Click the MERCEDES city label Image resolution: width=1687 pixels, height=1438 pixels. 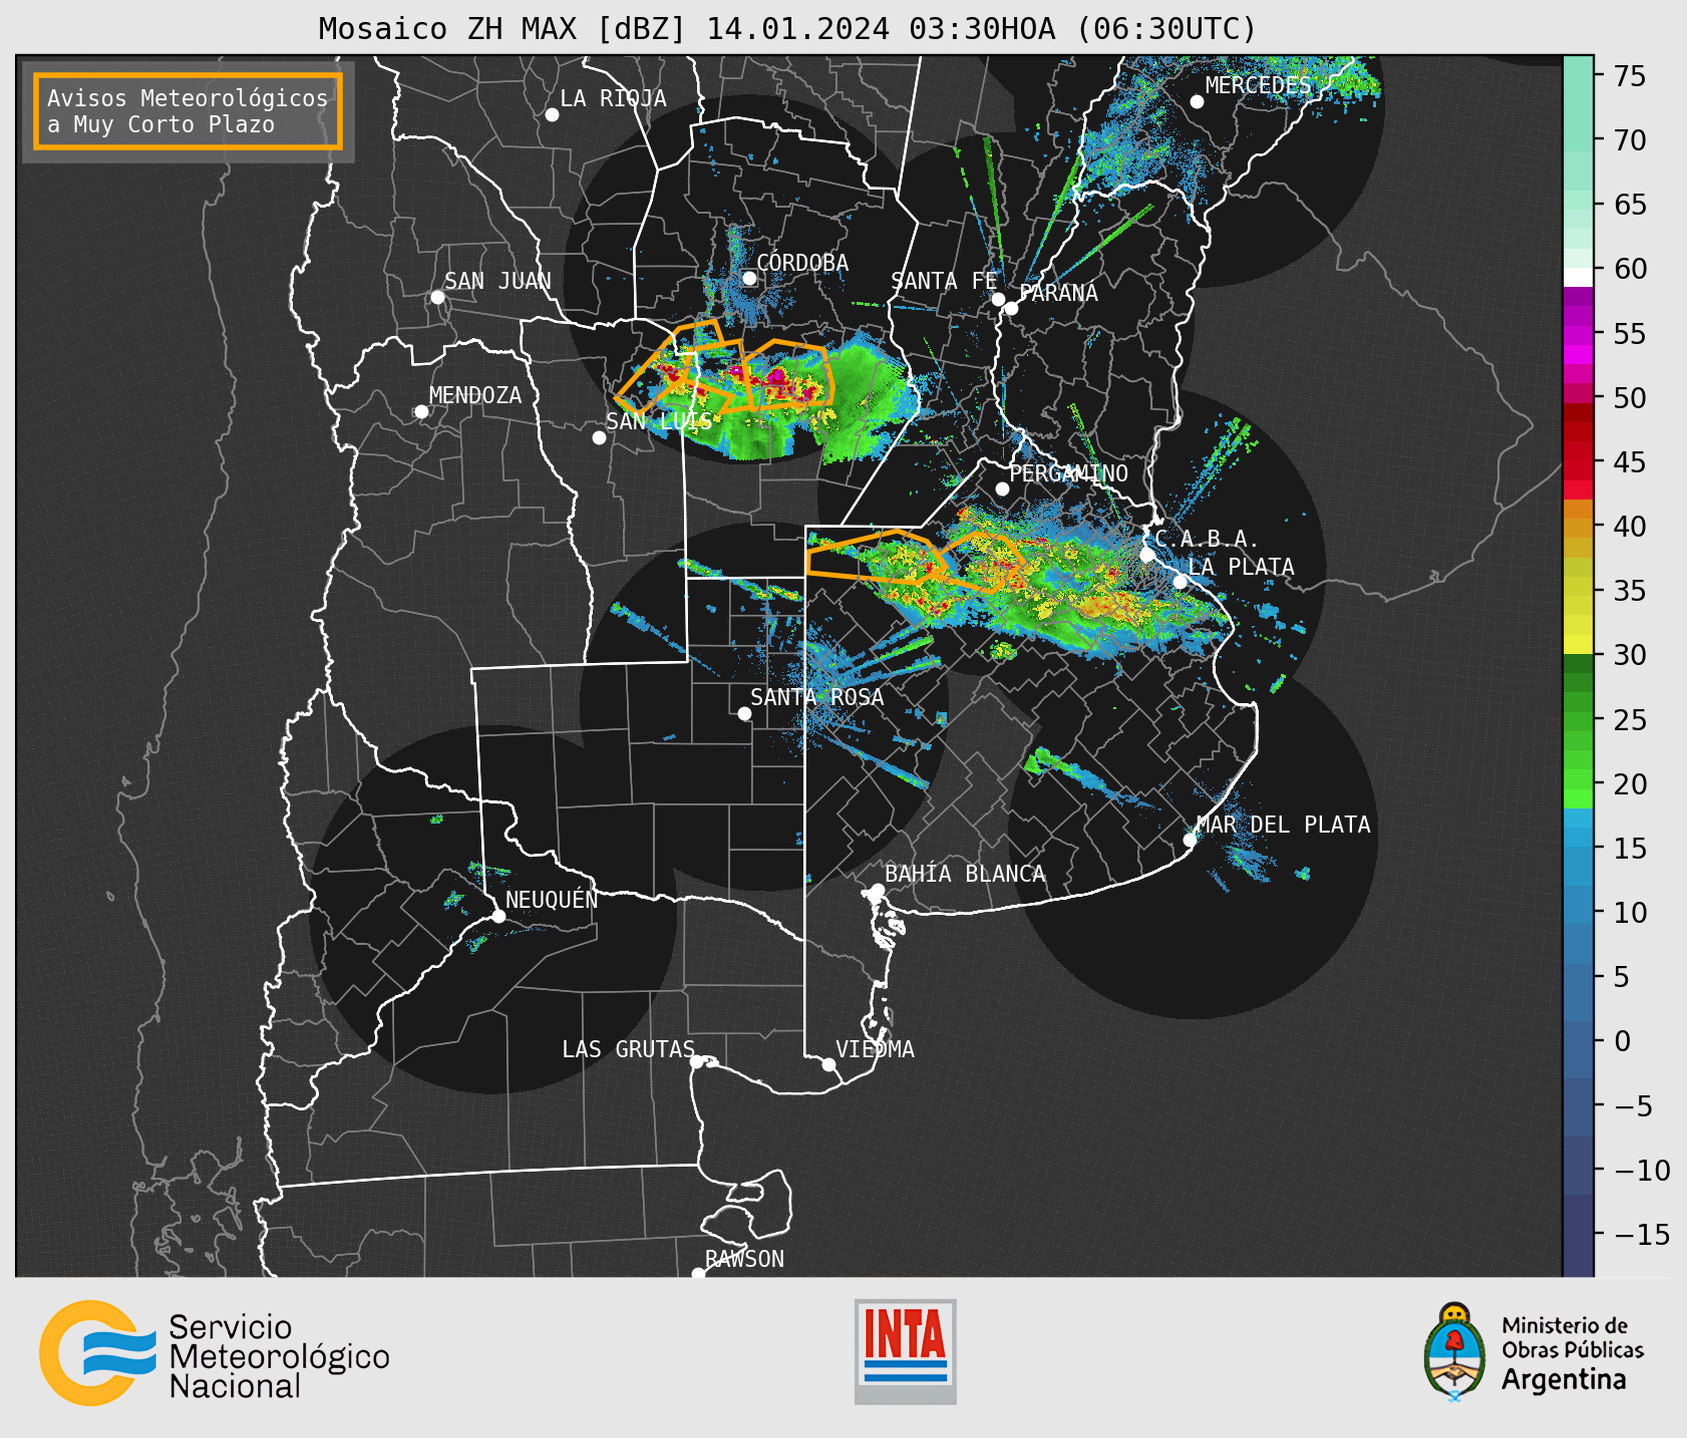click(x=1258, y=86)
